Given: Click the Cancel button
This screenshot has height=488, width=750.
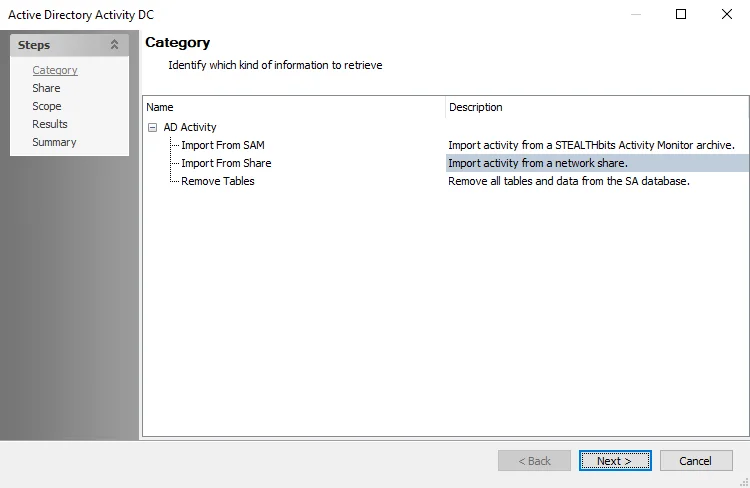Looking at the screenshot, I should pyautogui.click(x=696, y=461).
